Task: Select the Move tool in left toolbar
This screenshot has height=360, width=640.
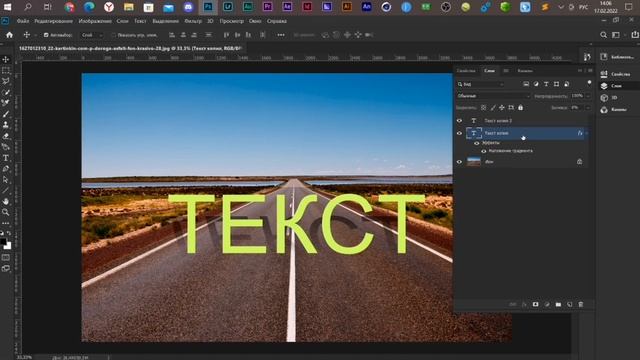Action: coord(6,60)
